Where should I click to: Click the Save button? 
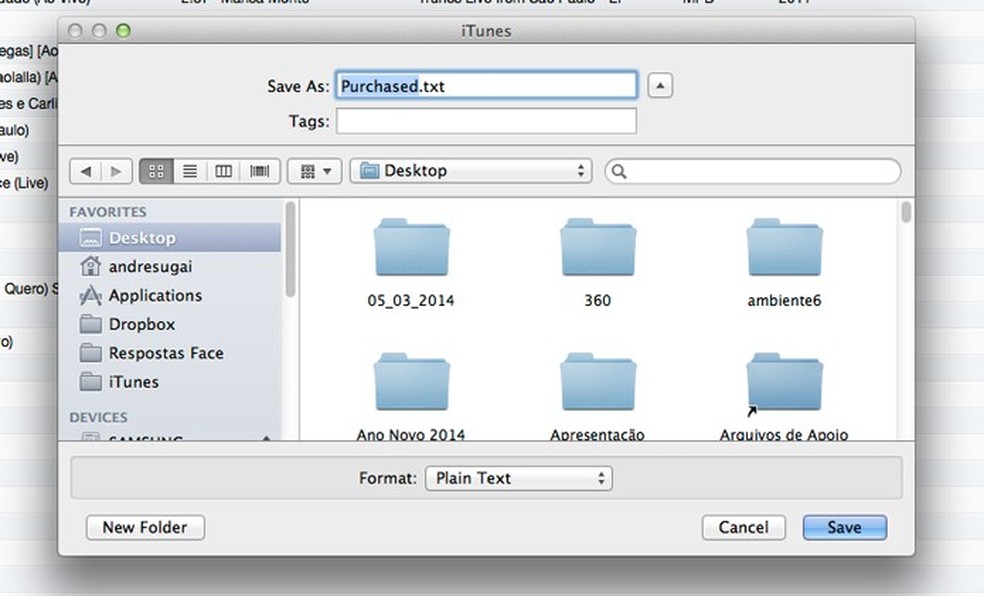[x=845, y=528]
